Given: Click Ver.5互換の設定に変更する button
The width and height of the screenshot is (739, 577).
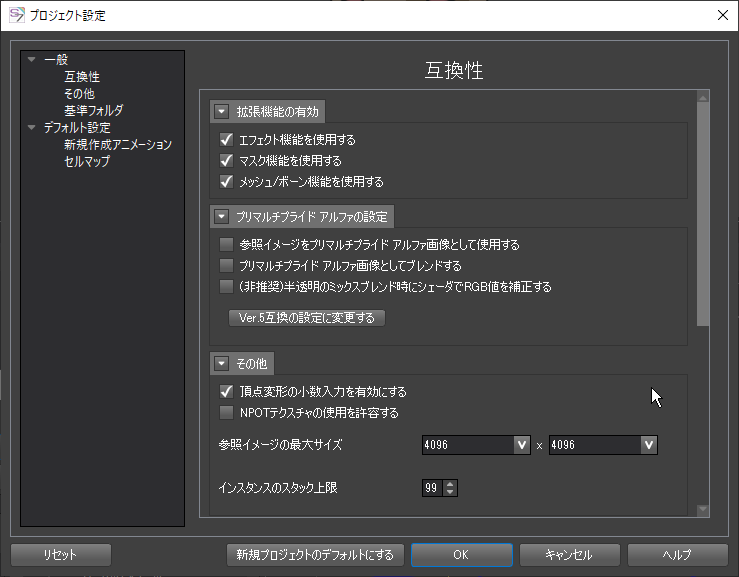Looking at the screenshot, I should tap(307, 318).
